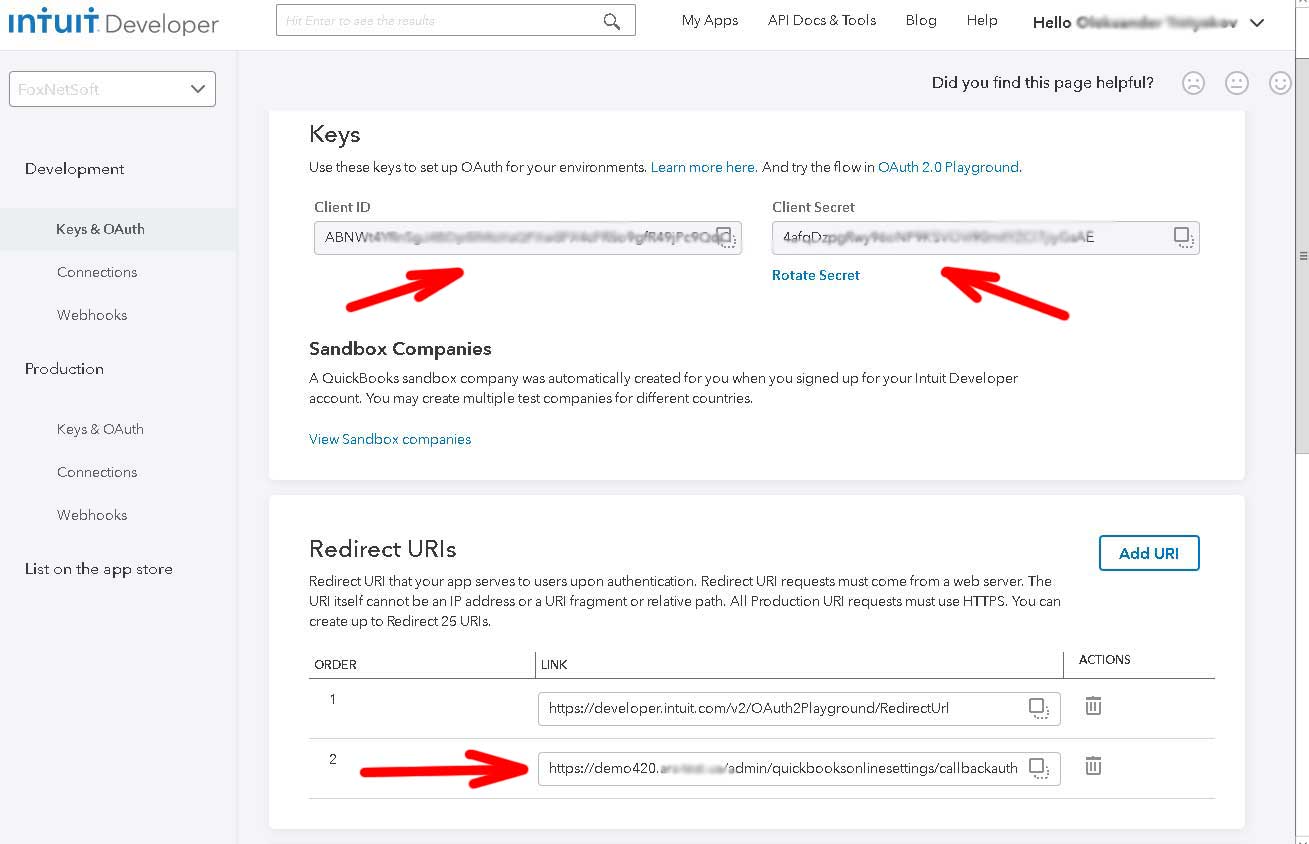Open Production Webhooks

[x=92, y=515]
